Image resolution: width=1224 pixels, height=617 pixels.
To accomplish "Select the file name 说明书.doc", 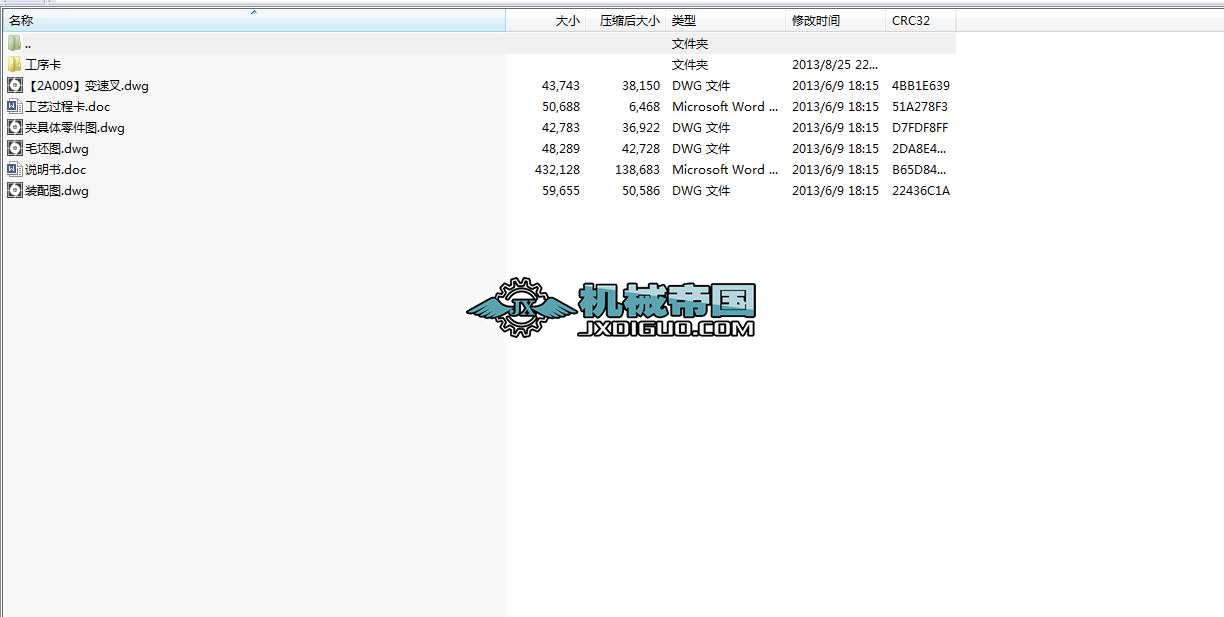I will [x=56, y=170].
